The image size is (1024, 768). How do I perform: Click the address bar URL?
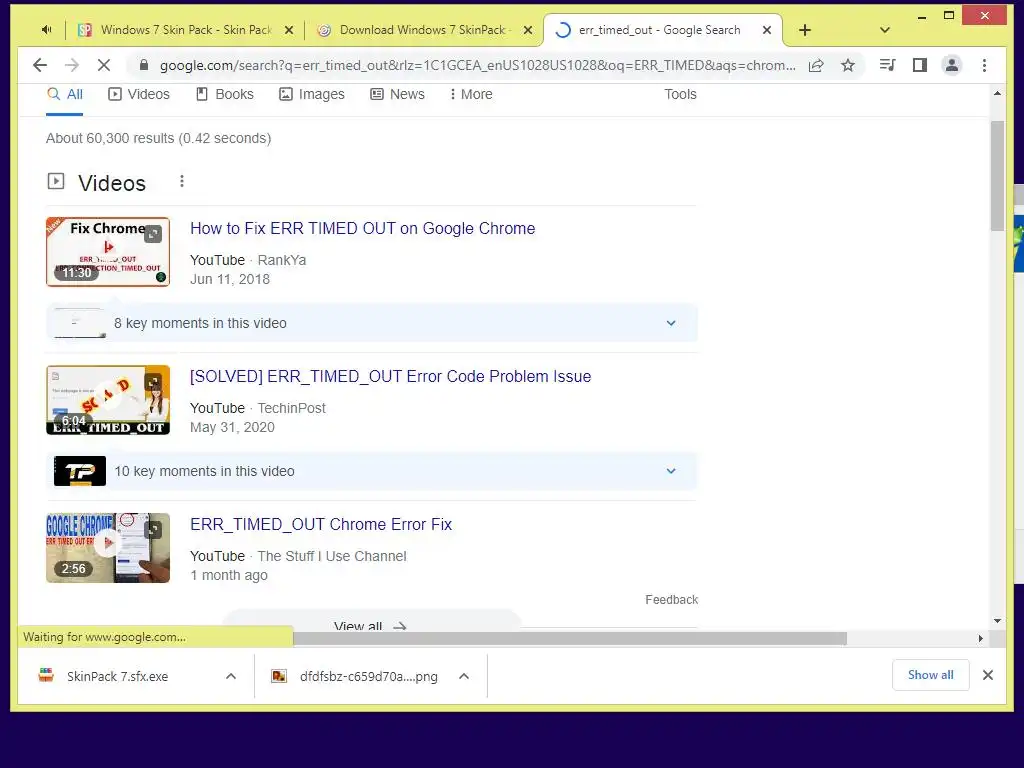click(x=477, y=65)
